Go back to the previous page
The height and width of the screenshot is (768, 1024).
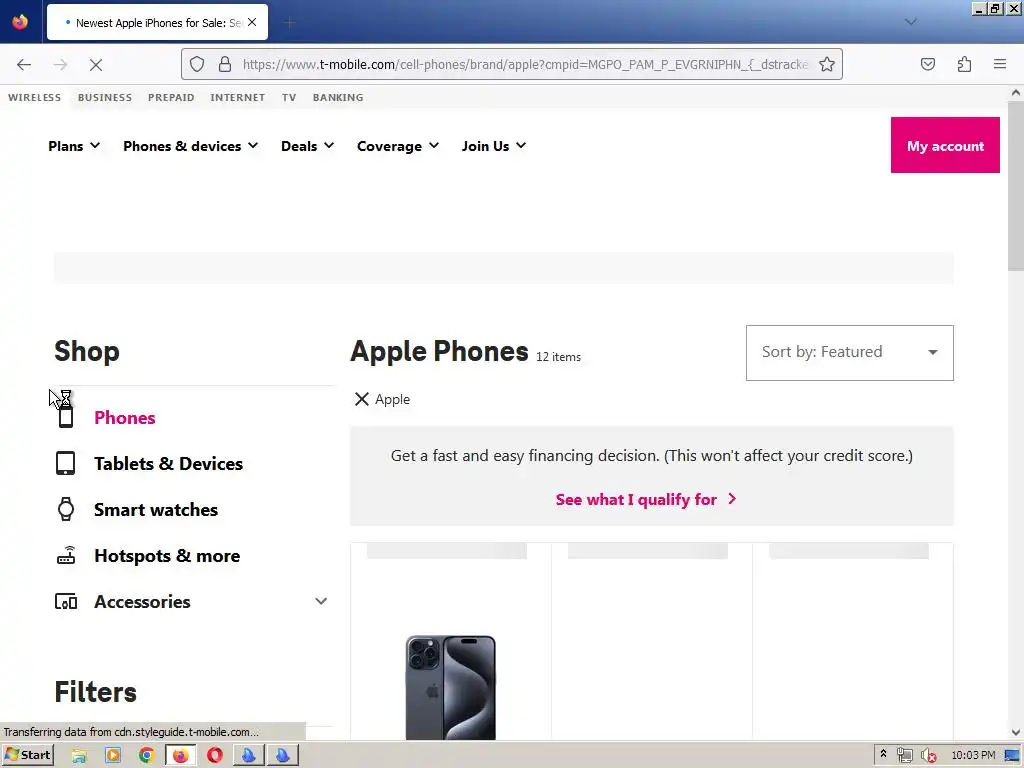pyautogui.click(x=24, y=64)
